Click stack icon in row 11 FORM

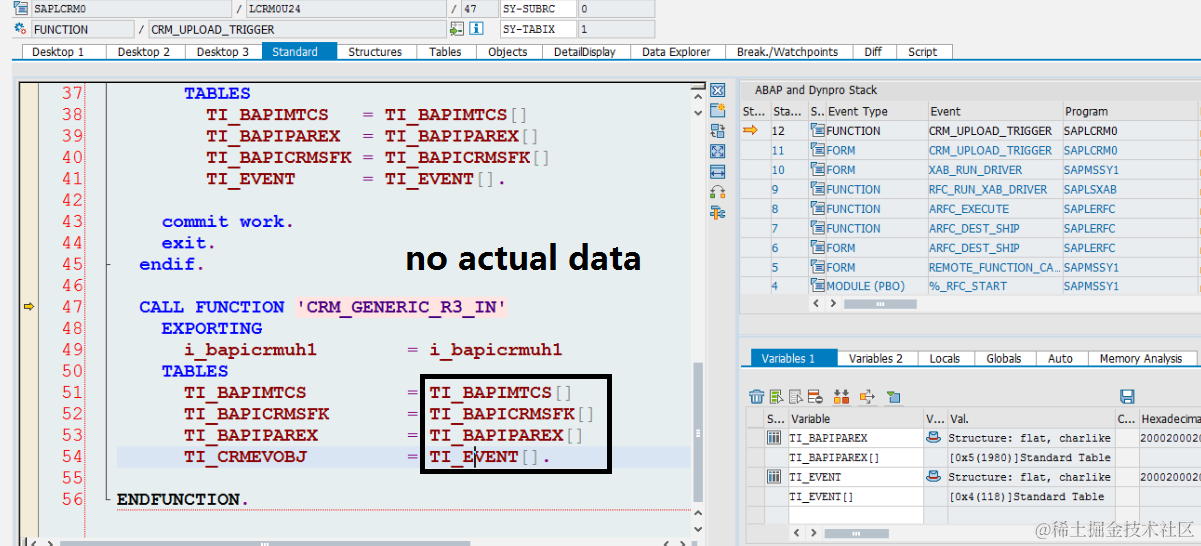[x=817, y=150]
